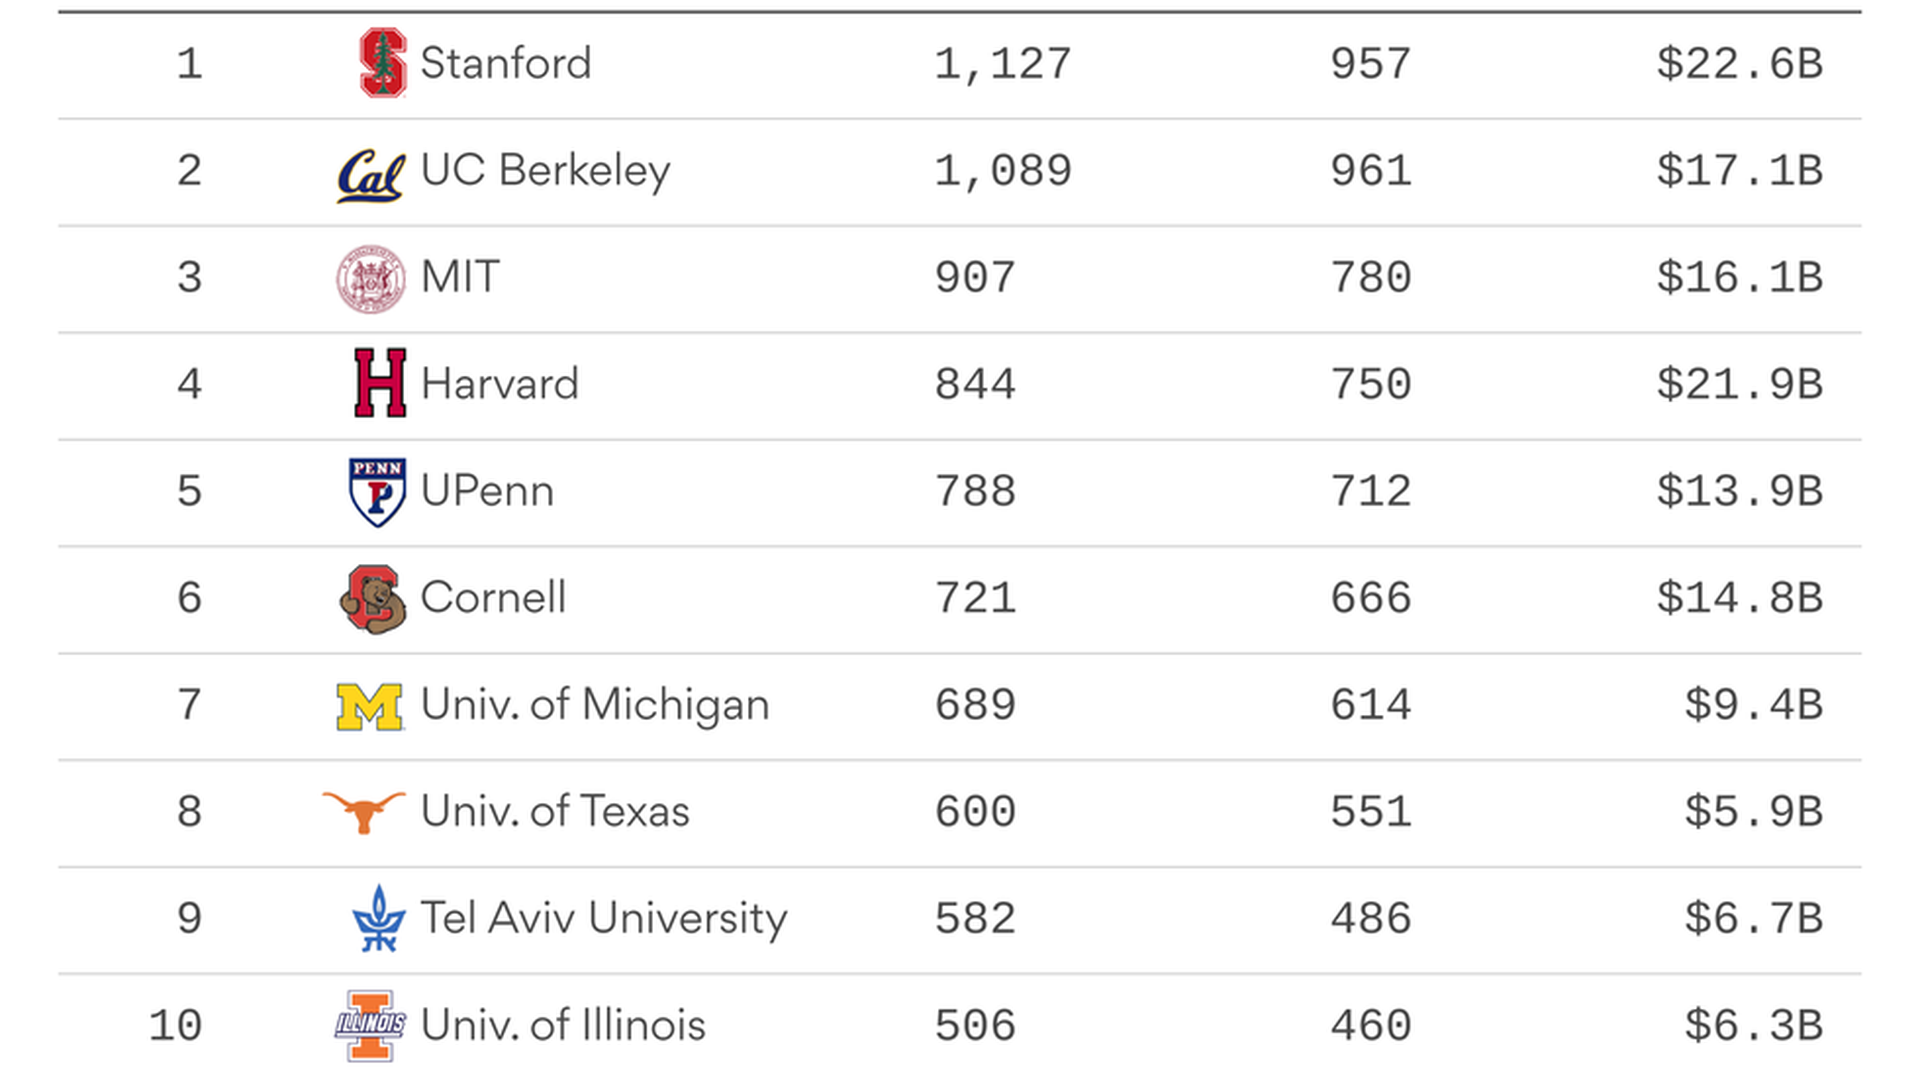
Task: Click the Tel Aviv University logo
Action: 379,918
